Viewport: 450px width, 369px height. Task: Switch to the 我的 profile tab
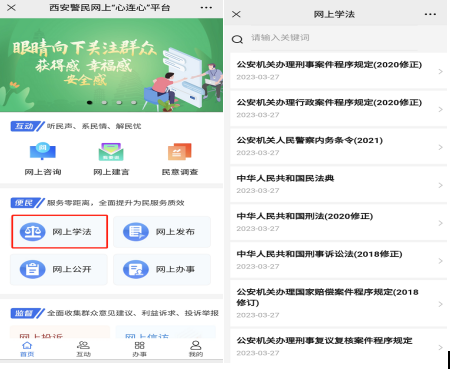[196, 349]
